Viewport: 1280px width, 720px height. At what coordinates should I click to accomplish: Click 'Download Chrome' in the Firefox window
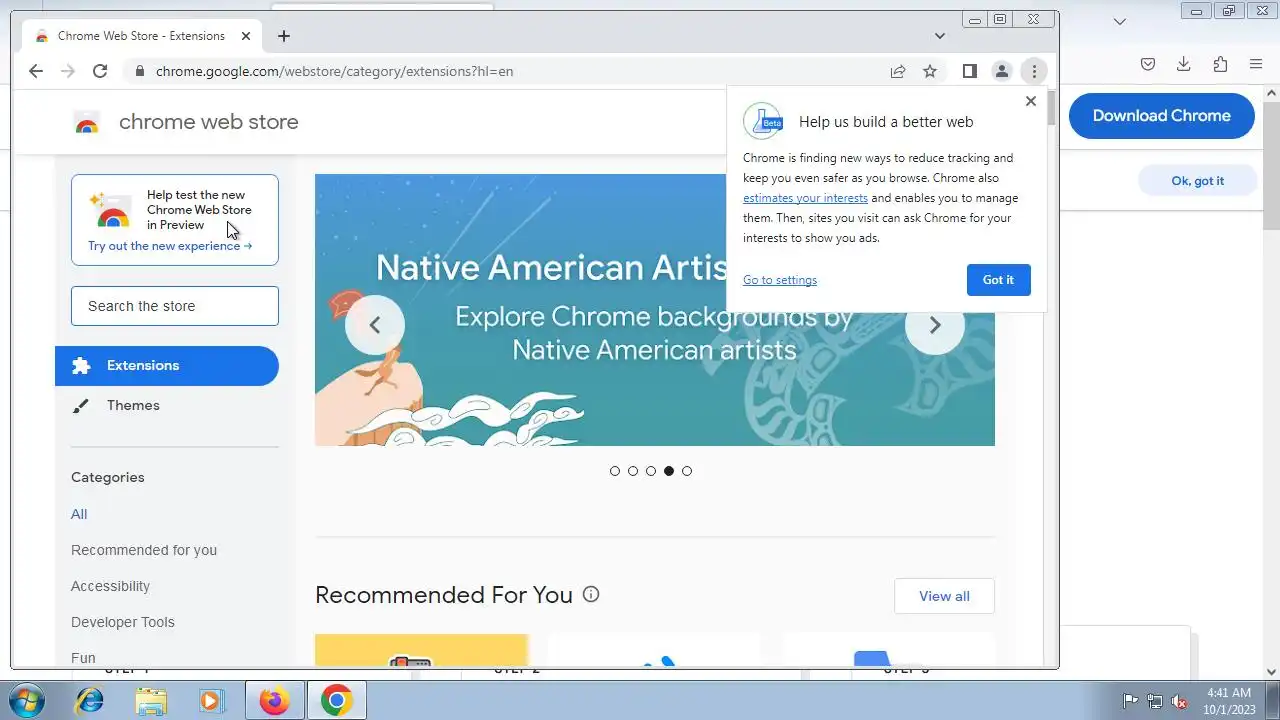tap(1161, 116)
